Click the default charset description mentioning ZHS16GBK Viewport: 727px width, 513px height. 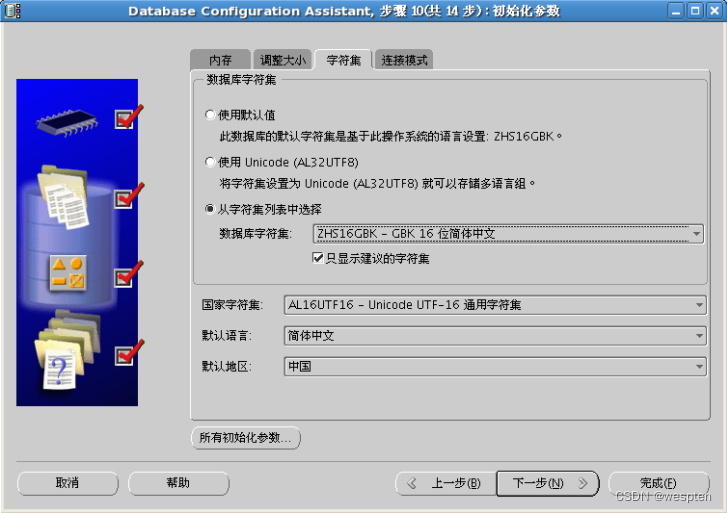391,136
